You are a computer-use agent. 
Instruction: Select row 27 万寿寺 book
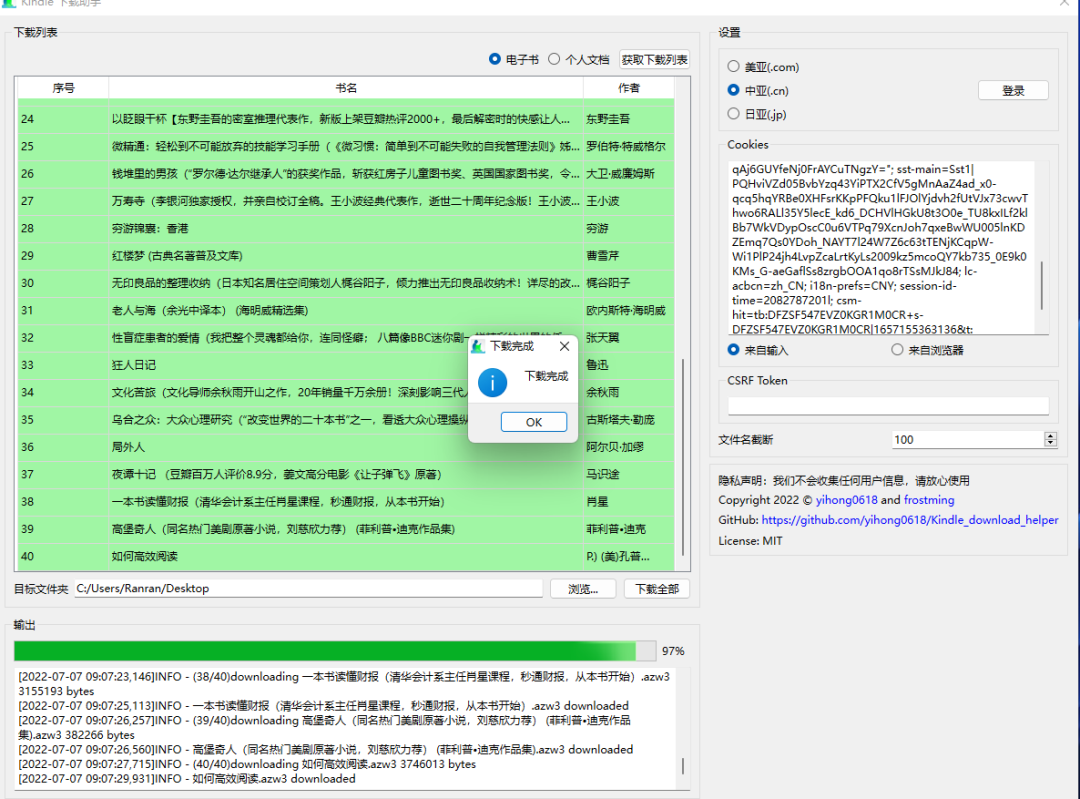point(346,201)
